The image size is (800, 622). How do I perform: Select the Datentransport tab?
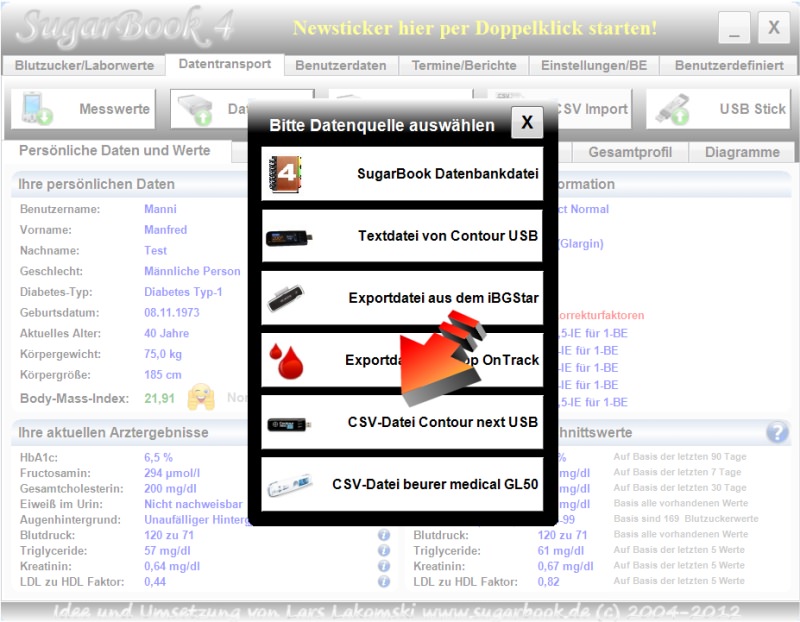pos(224,64)
